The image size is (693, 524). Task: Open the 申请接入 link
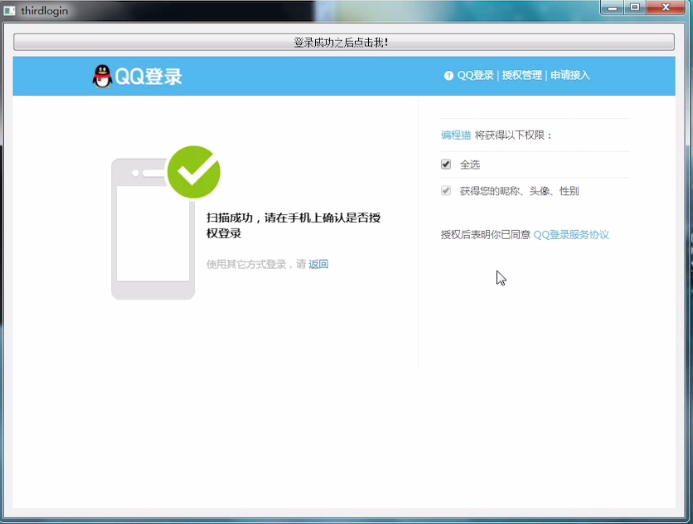pos(570,76)
